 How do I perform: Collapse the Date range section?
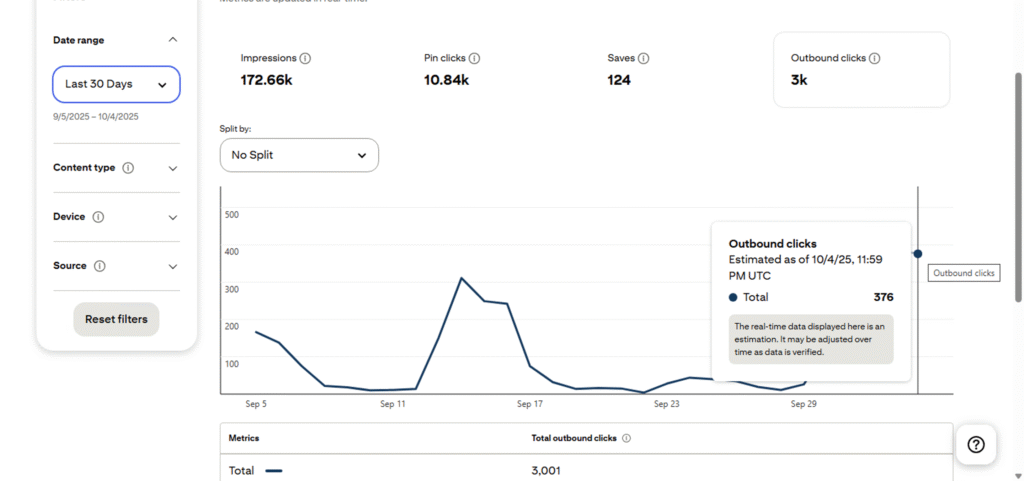(173, 40)
